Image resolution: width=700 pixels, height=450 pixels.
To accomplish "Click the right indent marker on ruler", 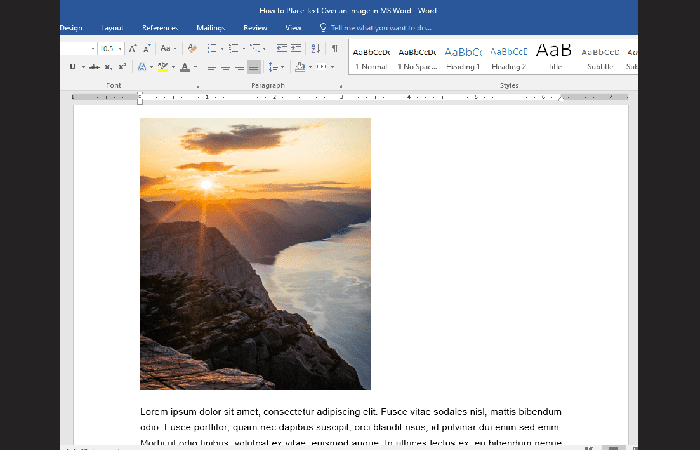I will [562, 97].
